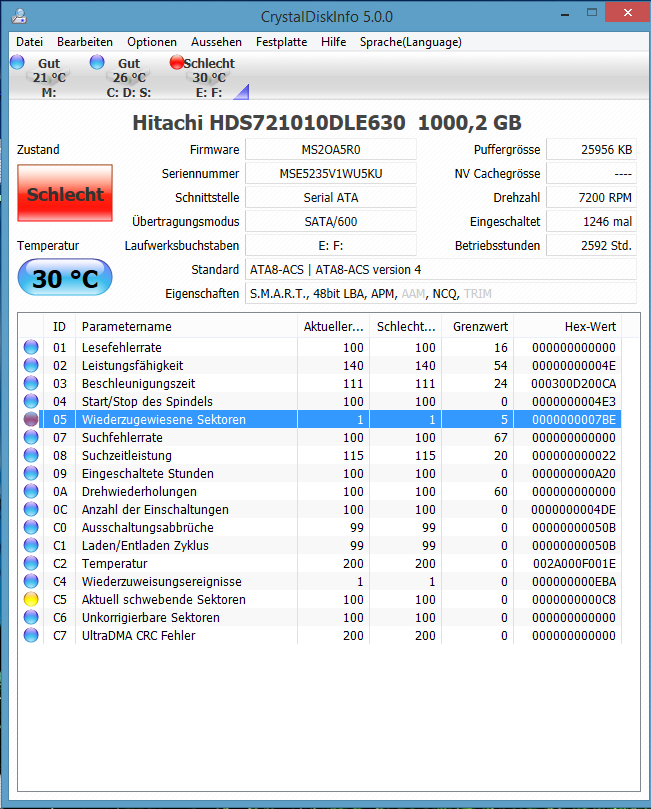Click status icon of UltraDMA CRC Fehler row
651x809 pixels.
pyautogui.click(x=31, y=636)
